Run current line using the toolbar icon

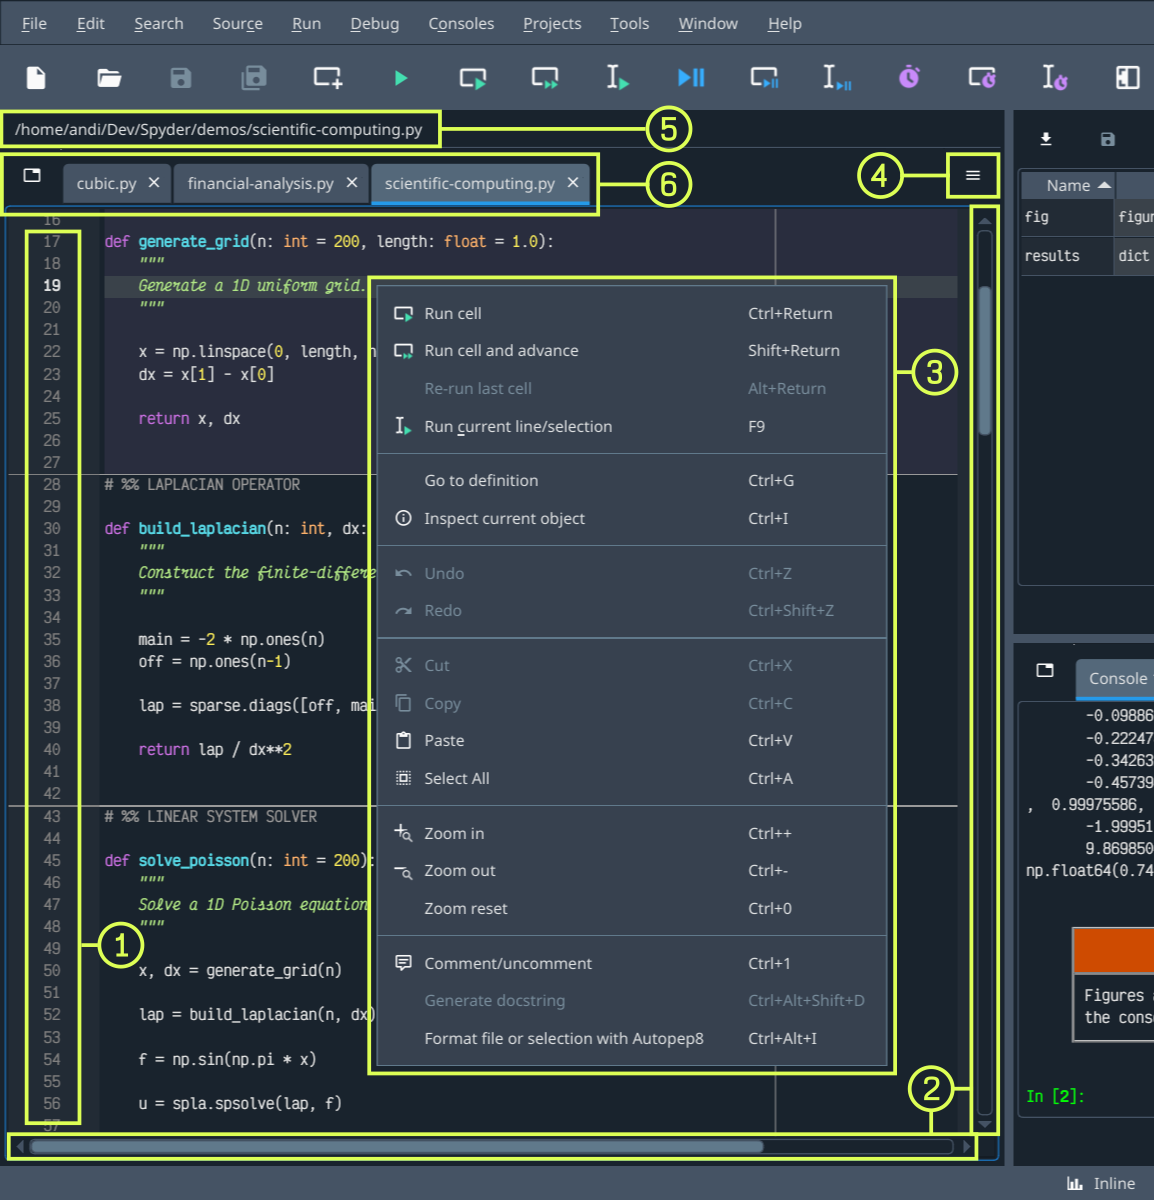617,78
